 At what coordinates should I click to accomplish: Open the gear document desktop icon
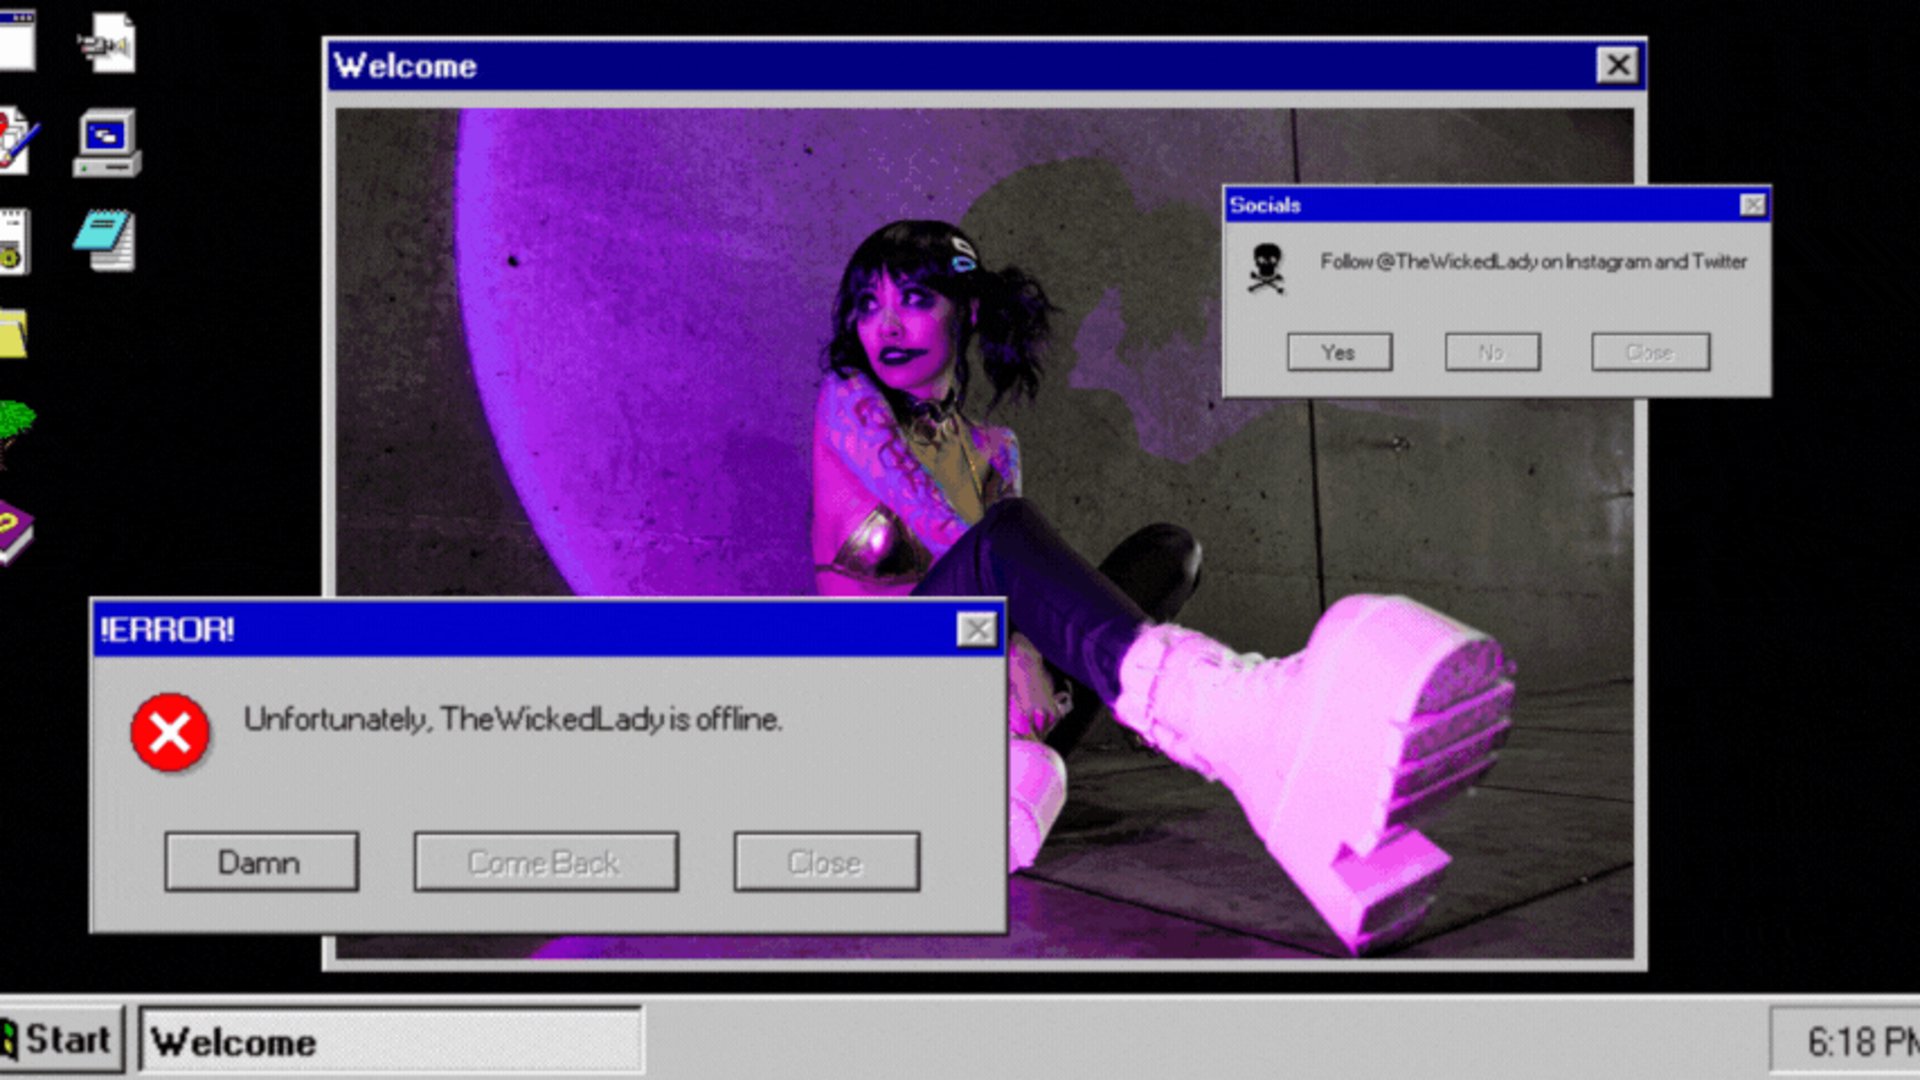pyautogui.click(x=14, y=241)
